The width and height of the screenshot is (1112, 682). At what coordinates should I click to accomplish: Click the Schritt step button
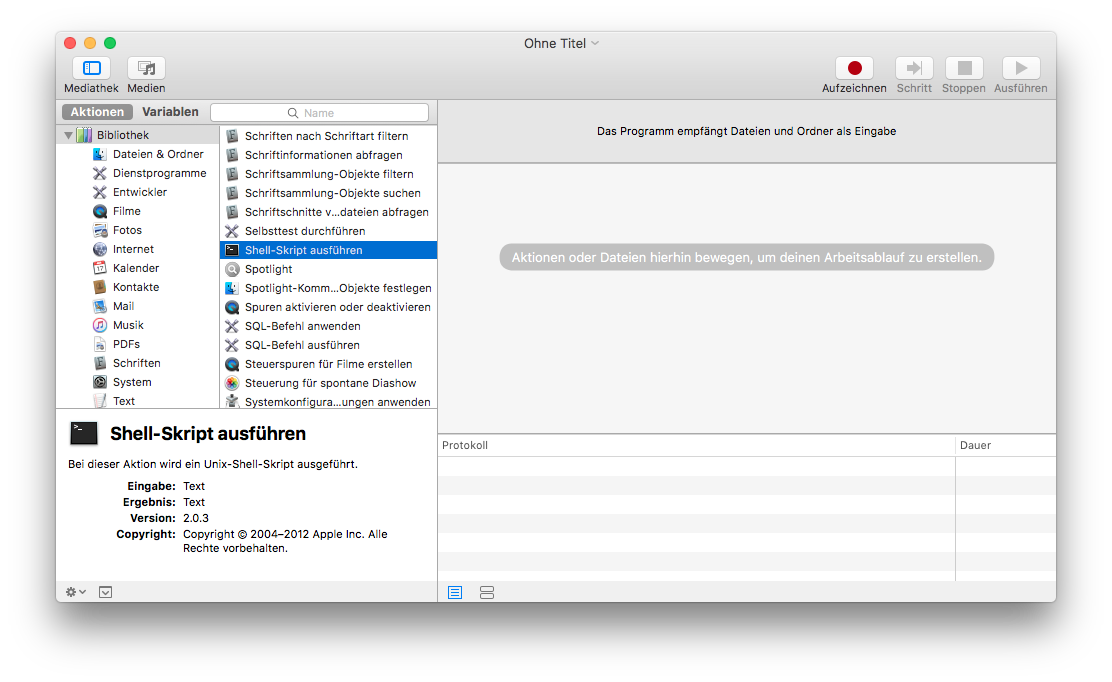[914, 68]
